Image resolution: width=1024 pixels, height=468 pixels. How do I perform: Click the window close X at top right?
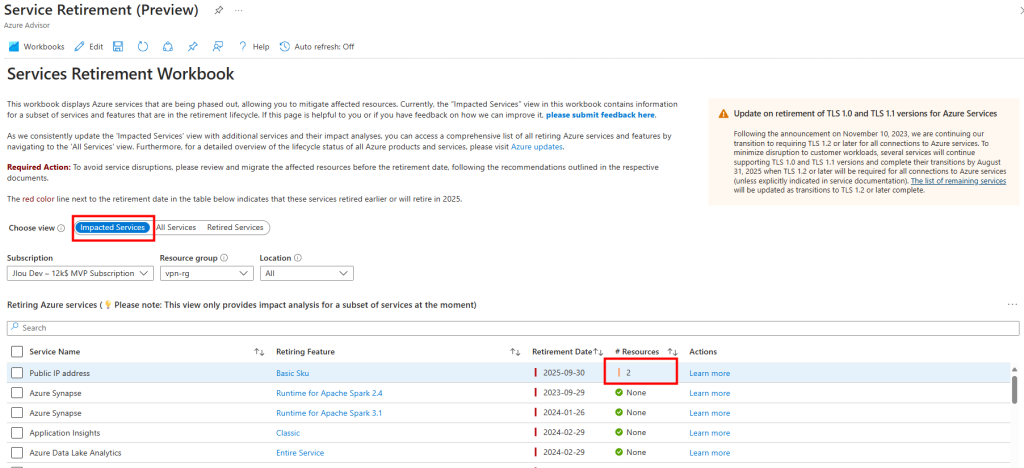[x=1021, y=9]
